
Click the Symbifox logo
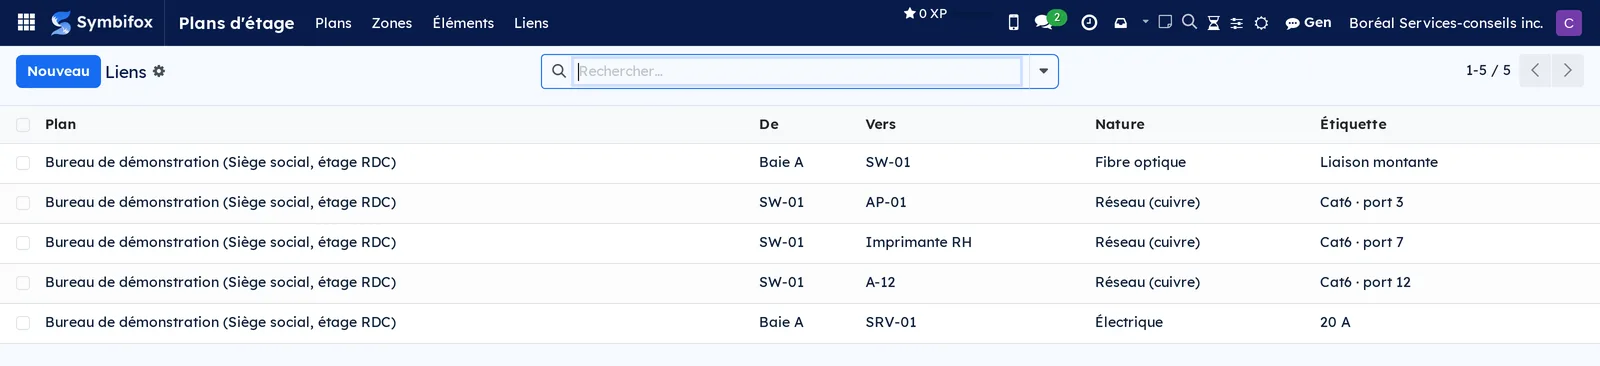pos(102,22)
